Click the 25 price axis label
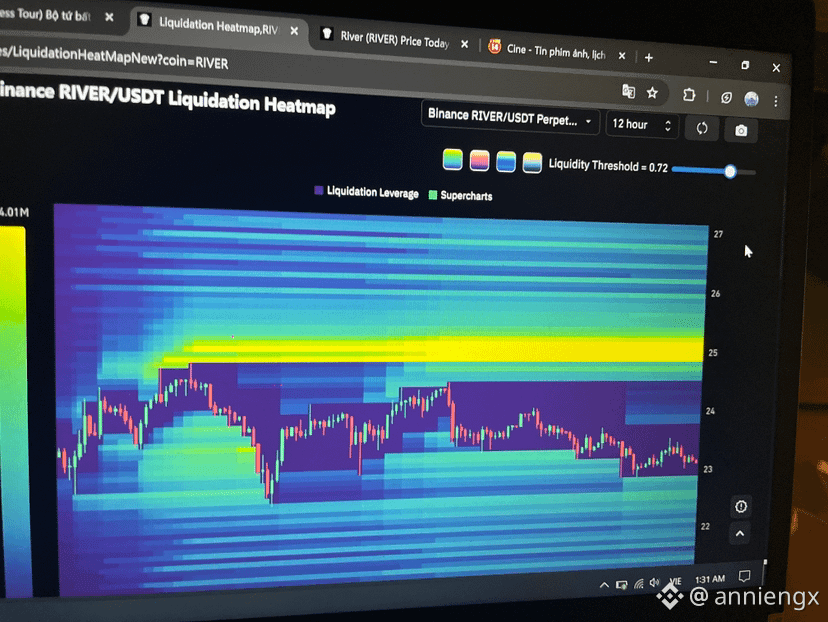 click(713, 353)
